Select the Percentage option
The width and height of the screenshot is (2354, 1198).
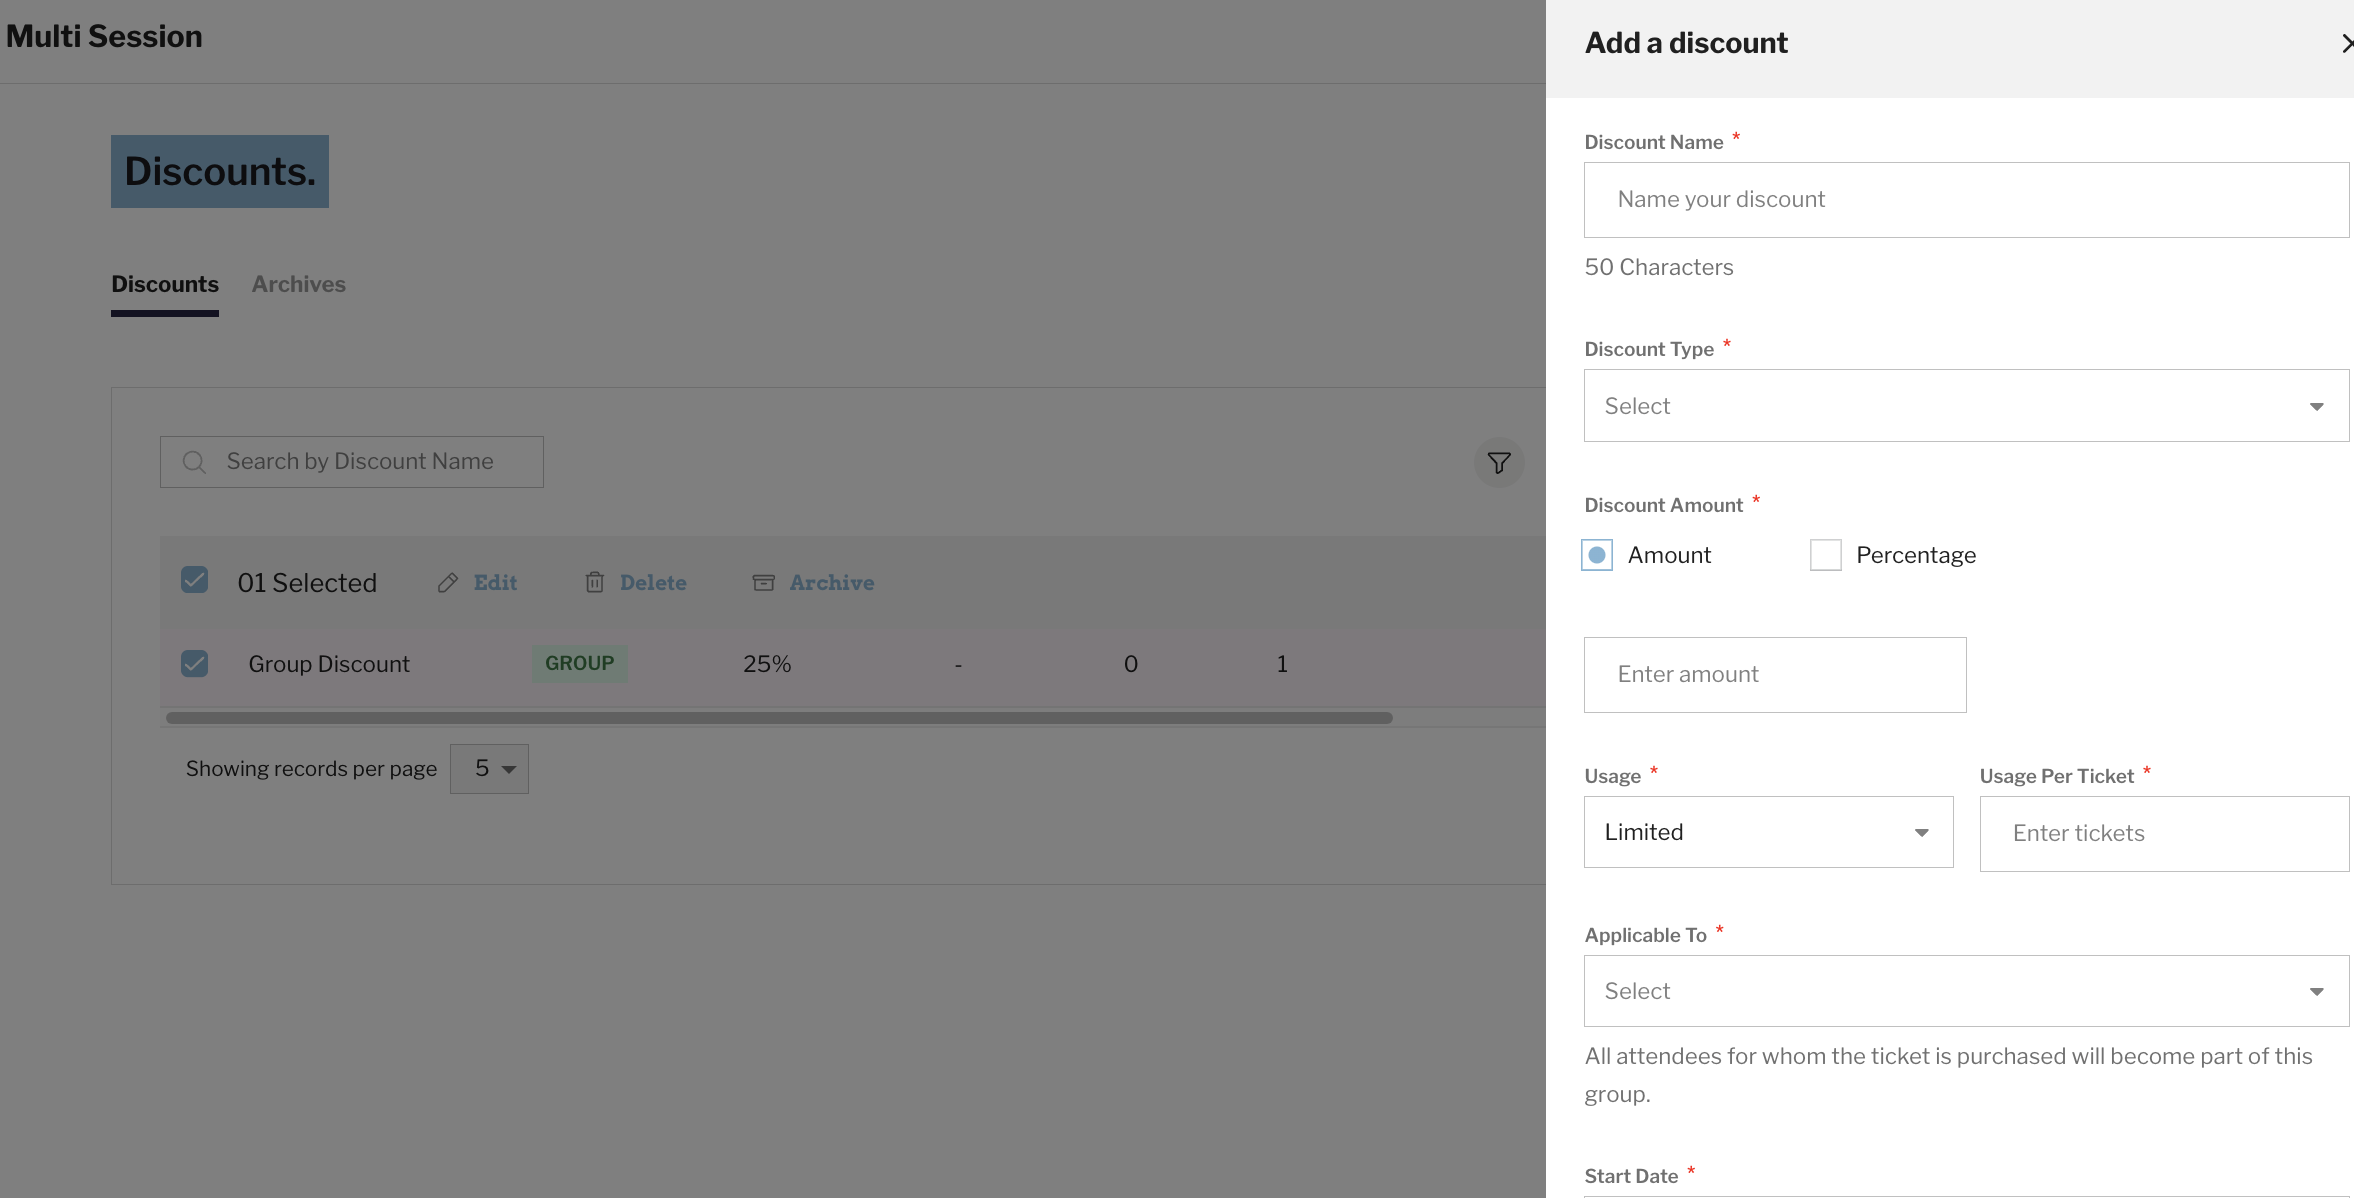pyautogui.click(x=1826, y=555)
